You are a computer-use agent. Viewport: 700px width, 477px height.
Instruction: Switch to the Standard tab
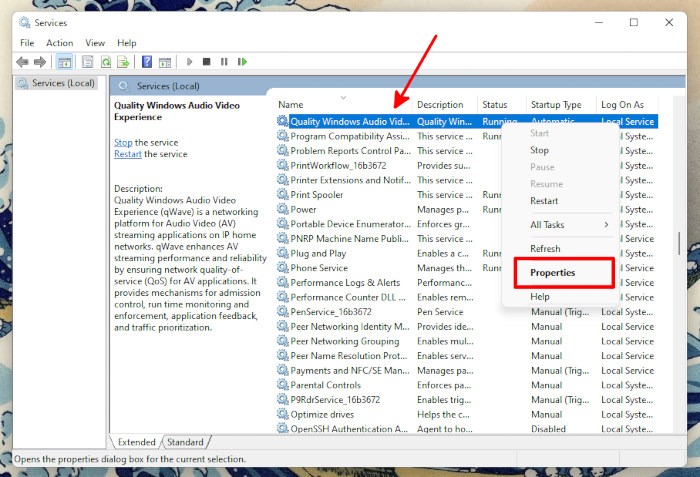point(185,442)
